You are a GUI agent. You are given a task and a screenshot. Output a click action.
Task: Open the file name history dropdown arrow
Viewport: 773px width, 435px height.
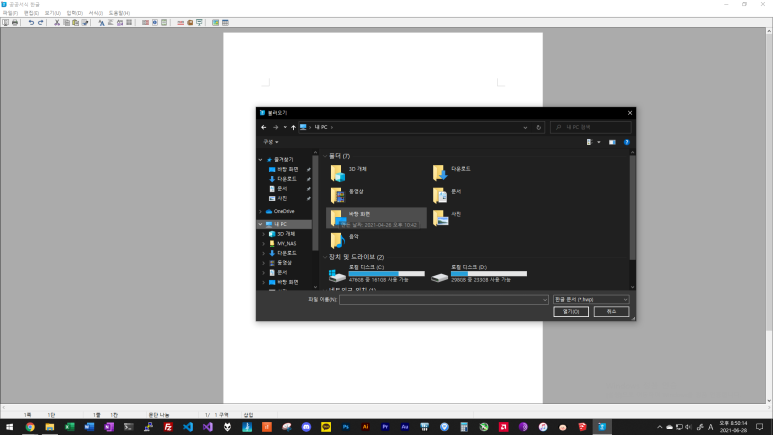(x=544, y=299)
